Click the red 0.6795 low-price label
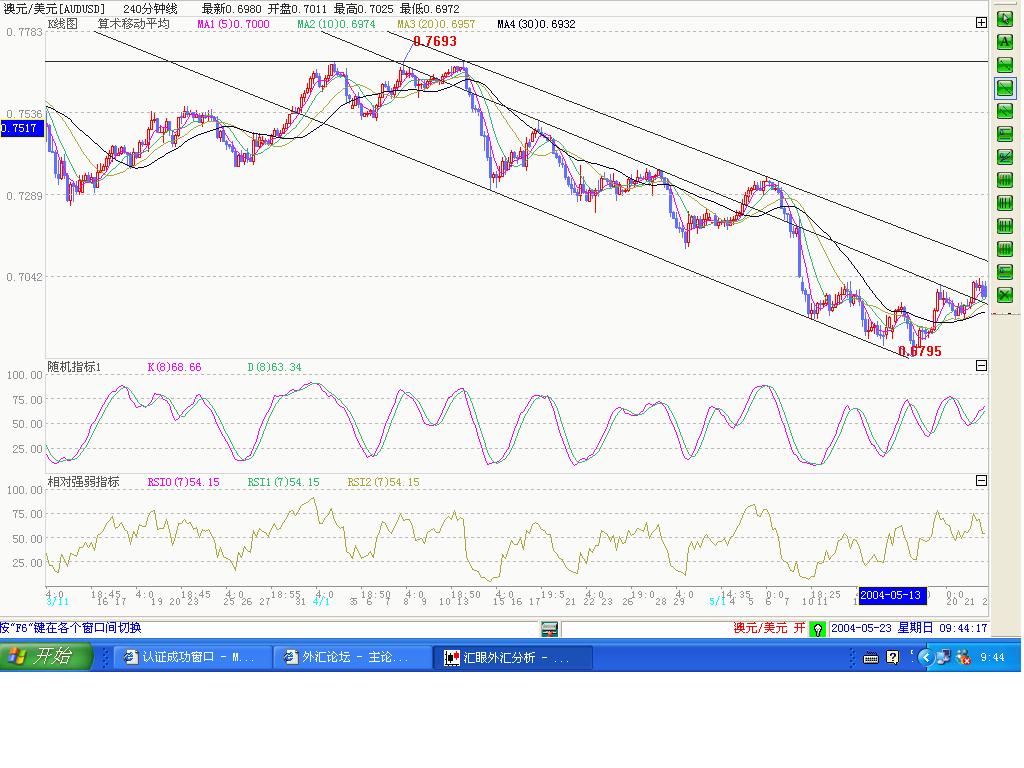 [920, 351]
